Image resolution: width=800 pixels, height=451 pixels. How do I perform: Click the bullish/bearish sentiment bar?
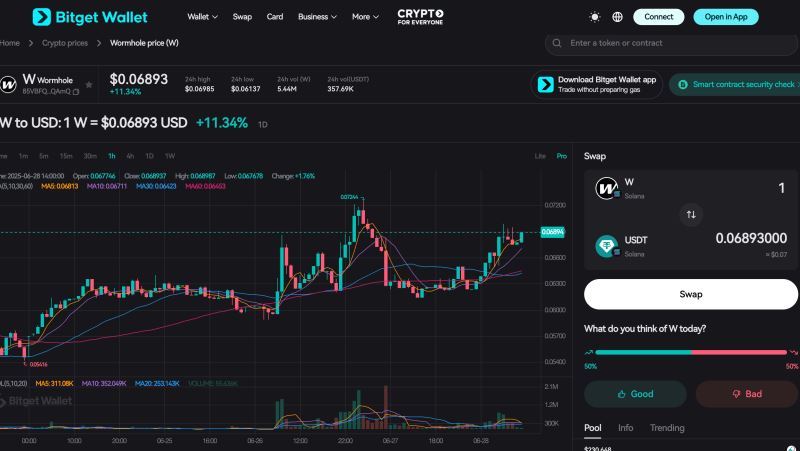(691, 352)
